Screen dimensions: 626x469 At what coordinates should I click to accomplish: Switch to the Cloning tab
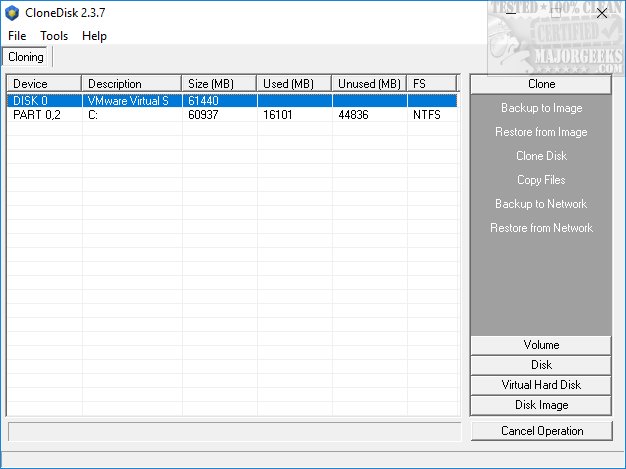click(x=26, y=57)
